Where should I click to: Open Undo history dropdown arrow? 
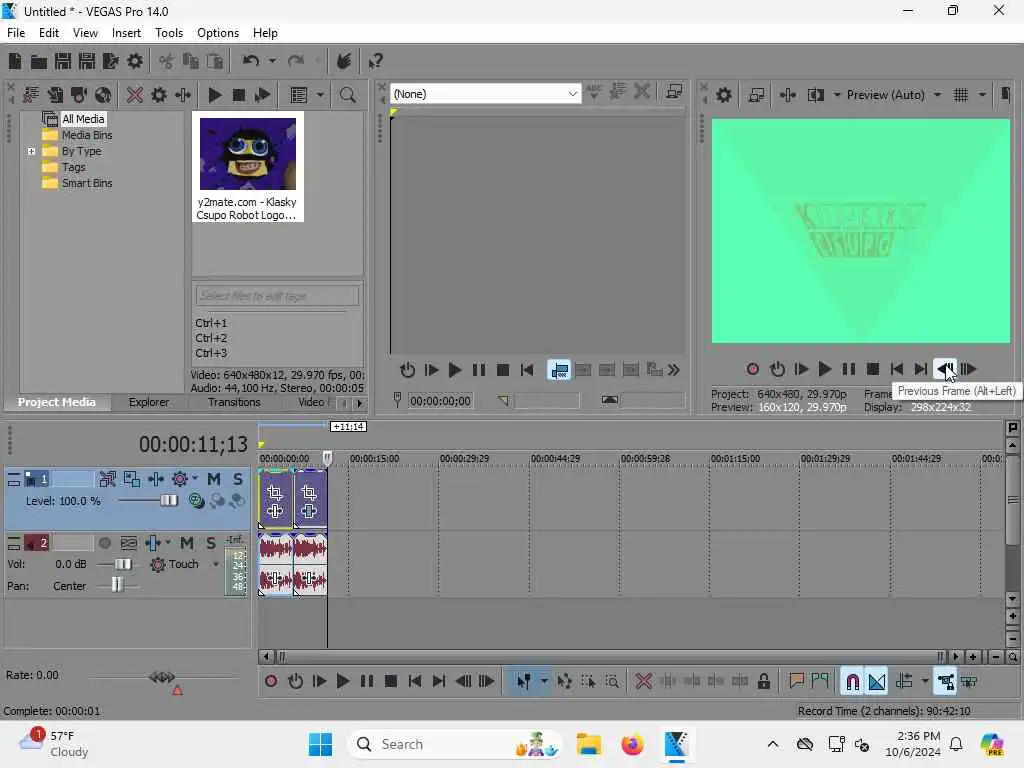coord(272,61)
